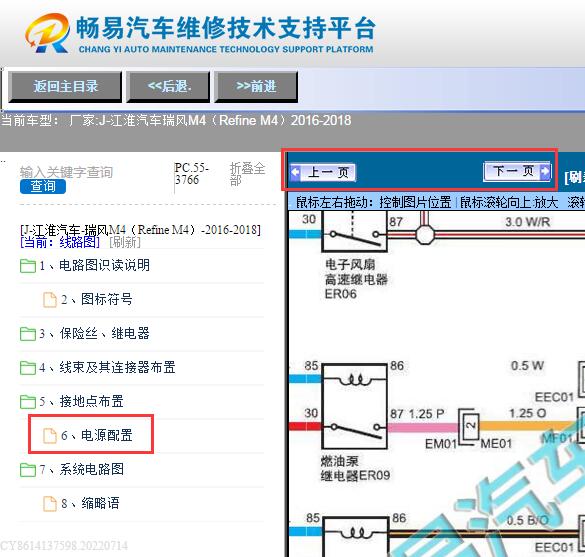Viewport: 585px width, 557px height.
Task: Click 折叠全部 to collapse all
Action: click(x=247, y=174)
